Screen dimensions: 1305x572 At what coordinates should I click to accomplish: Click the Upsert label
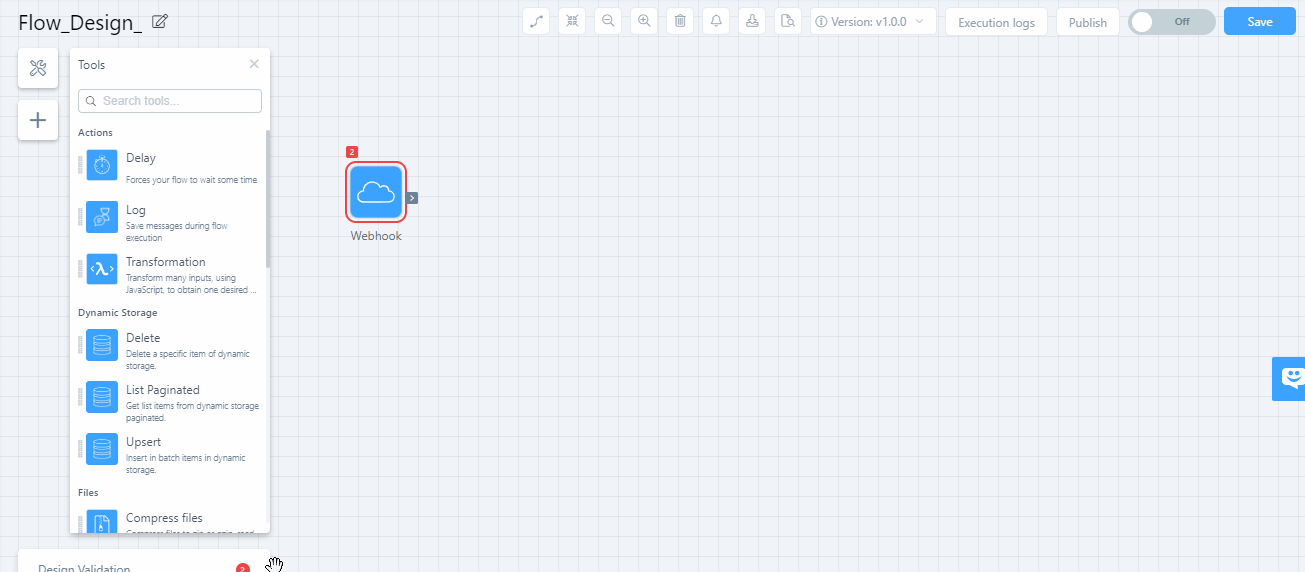[144, 442]
